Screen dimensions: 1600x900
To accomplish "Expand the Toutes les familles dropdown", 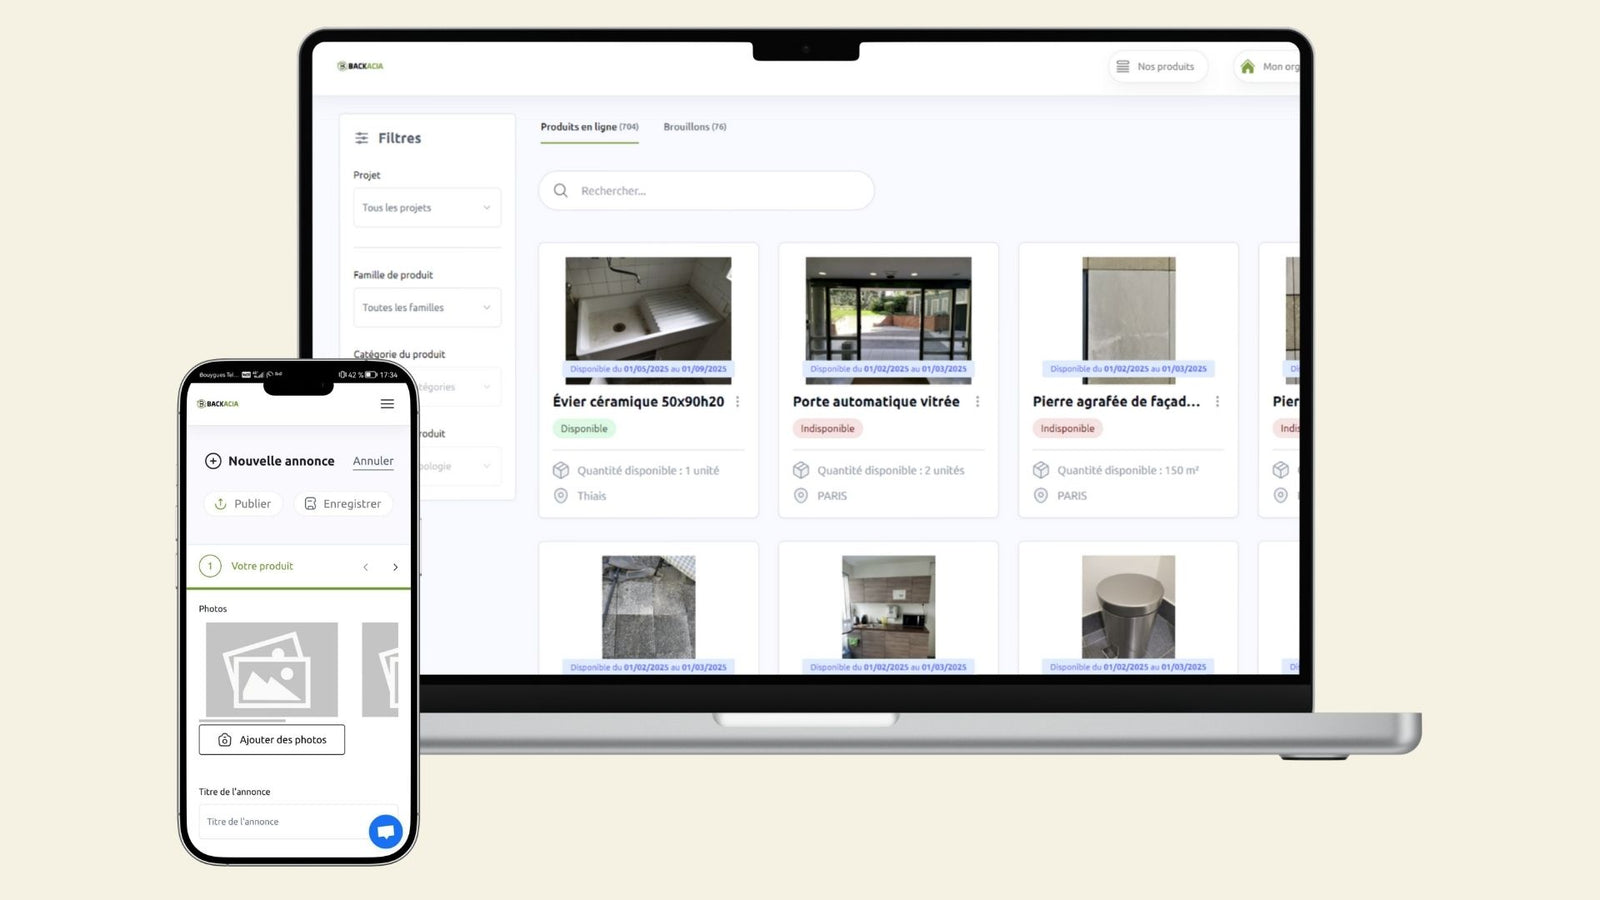I will (x=427, y=307).
